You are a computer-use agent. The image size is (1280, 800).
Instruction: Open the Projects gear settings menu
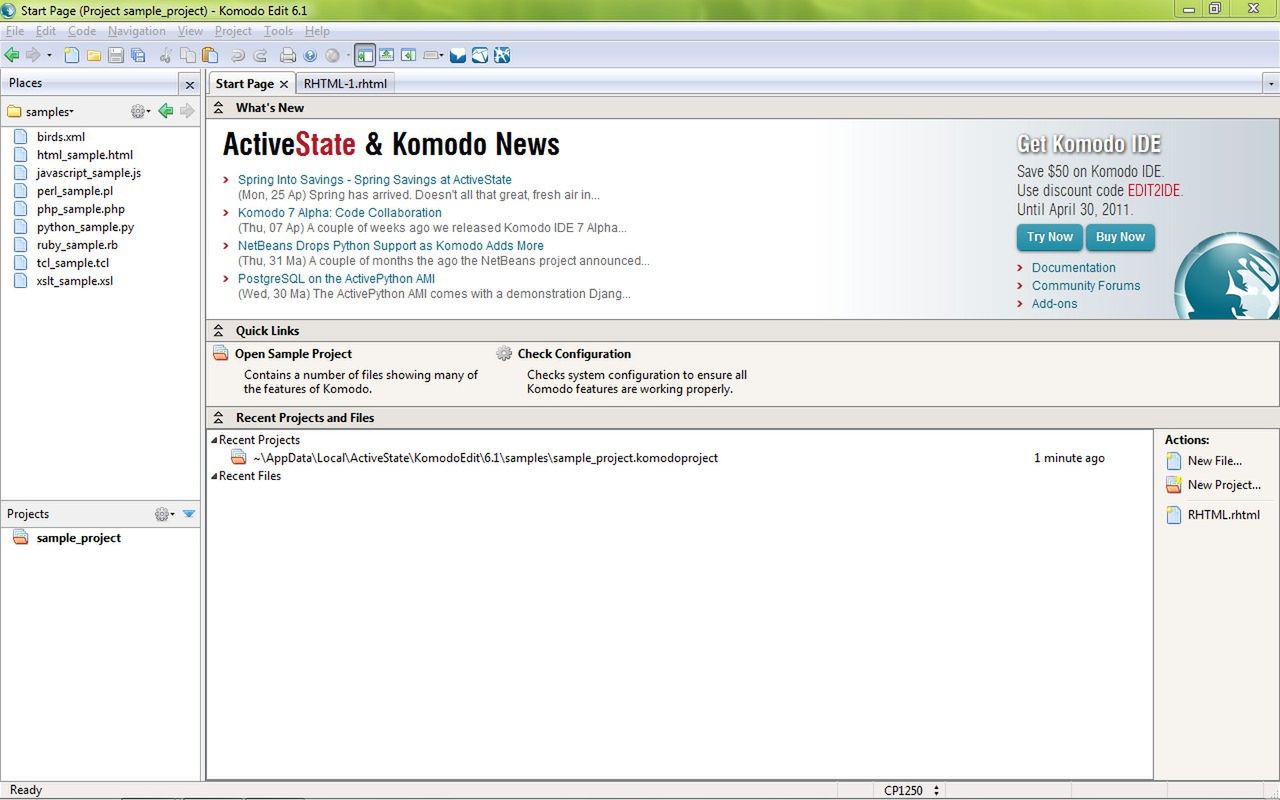coord(164,514)
